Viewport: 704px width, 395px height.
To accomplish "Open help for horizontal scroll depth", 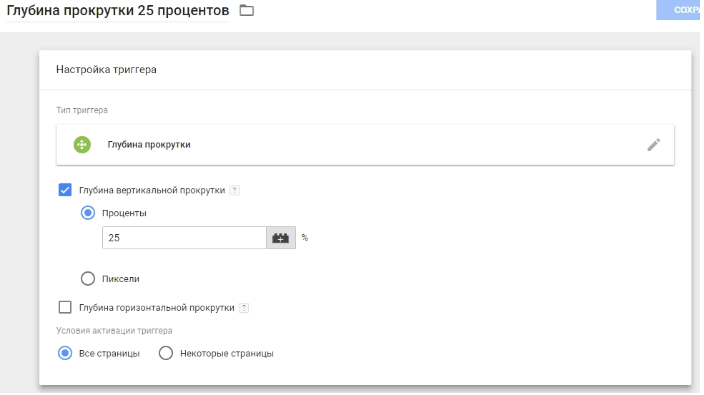I will (x=244, y=308).
